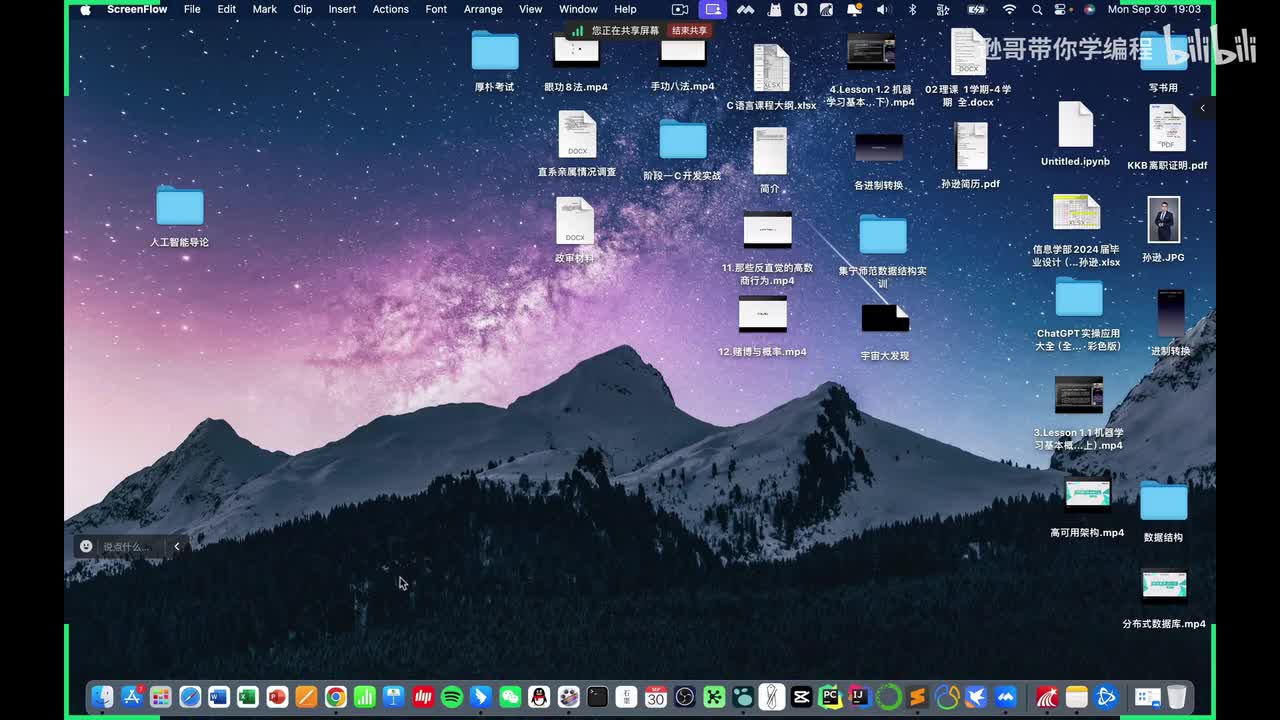The width and height of the screenshot is (1280, 720).
Task: Open the Mark menu
Action: [265, 9]
